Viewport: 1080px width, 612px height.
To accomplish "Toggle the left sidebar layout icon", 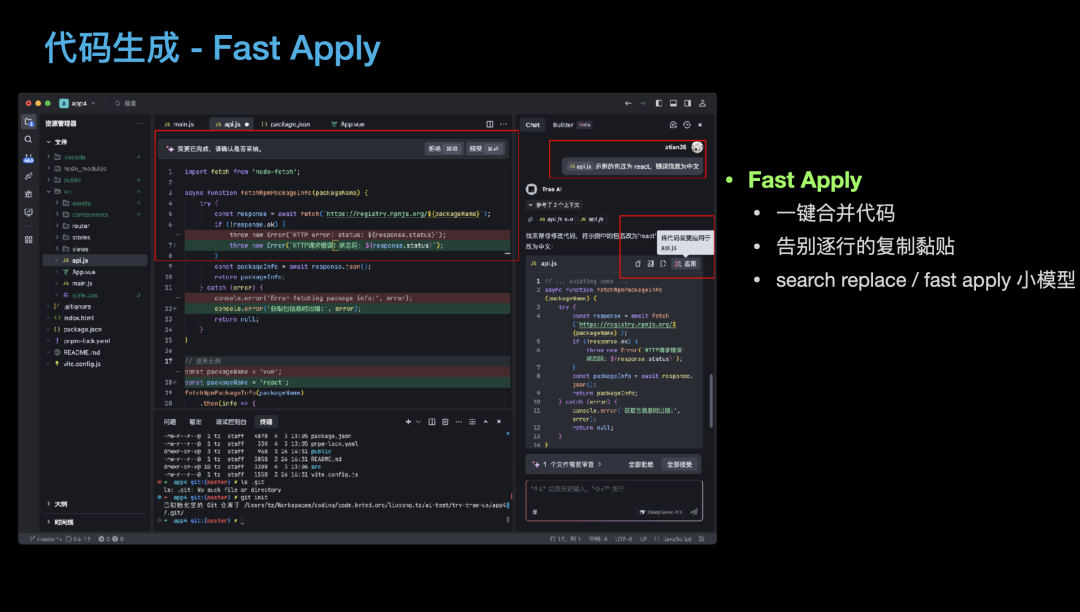I will 659,103.
